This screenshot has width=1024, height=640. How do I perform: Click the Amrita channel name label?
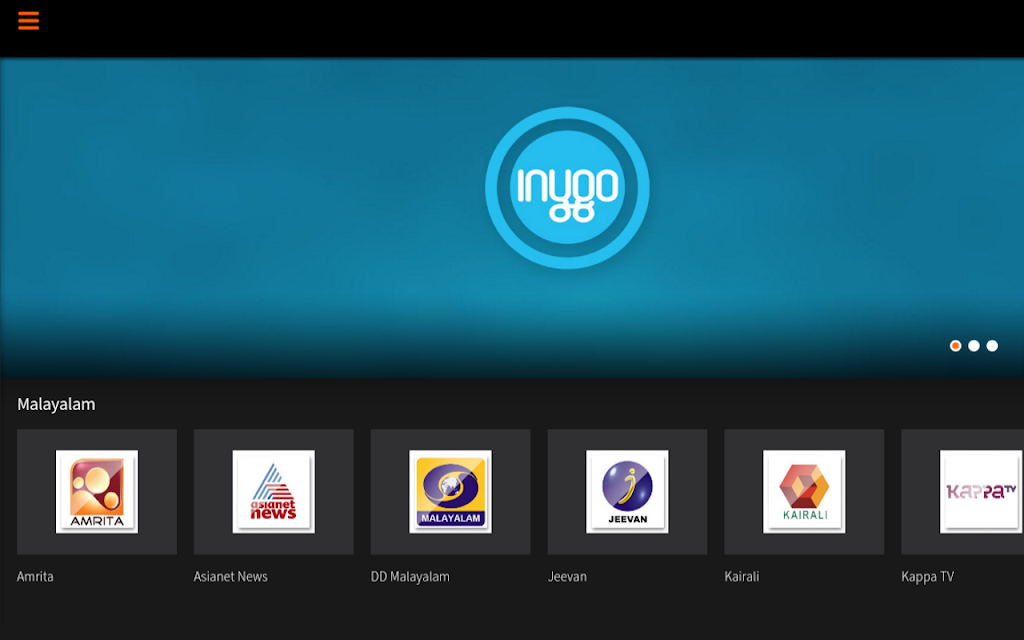(x=35, y=577)
